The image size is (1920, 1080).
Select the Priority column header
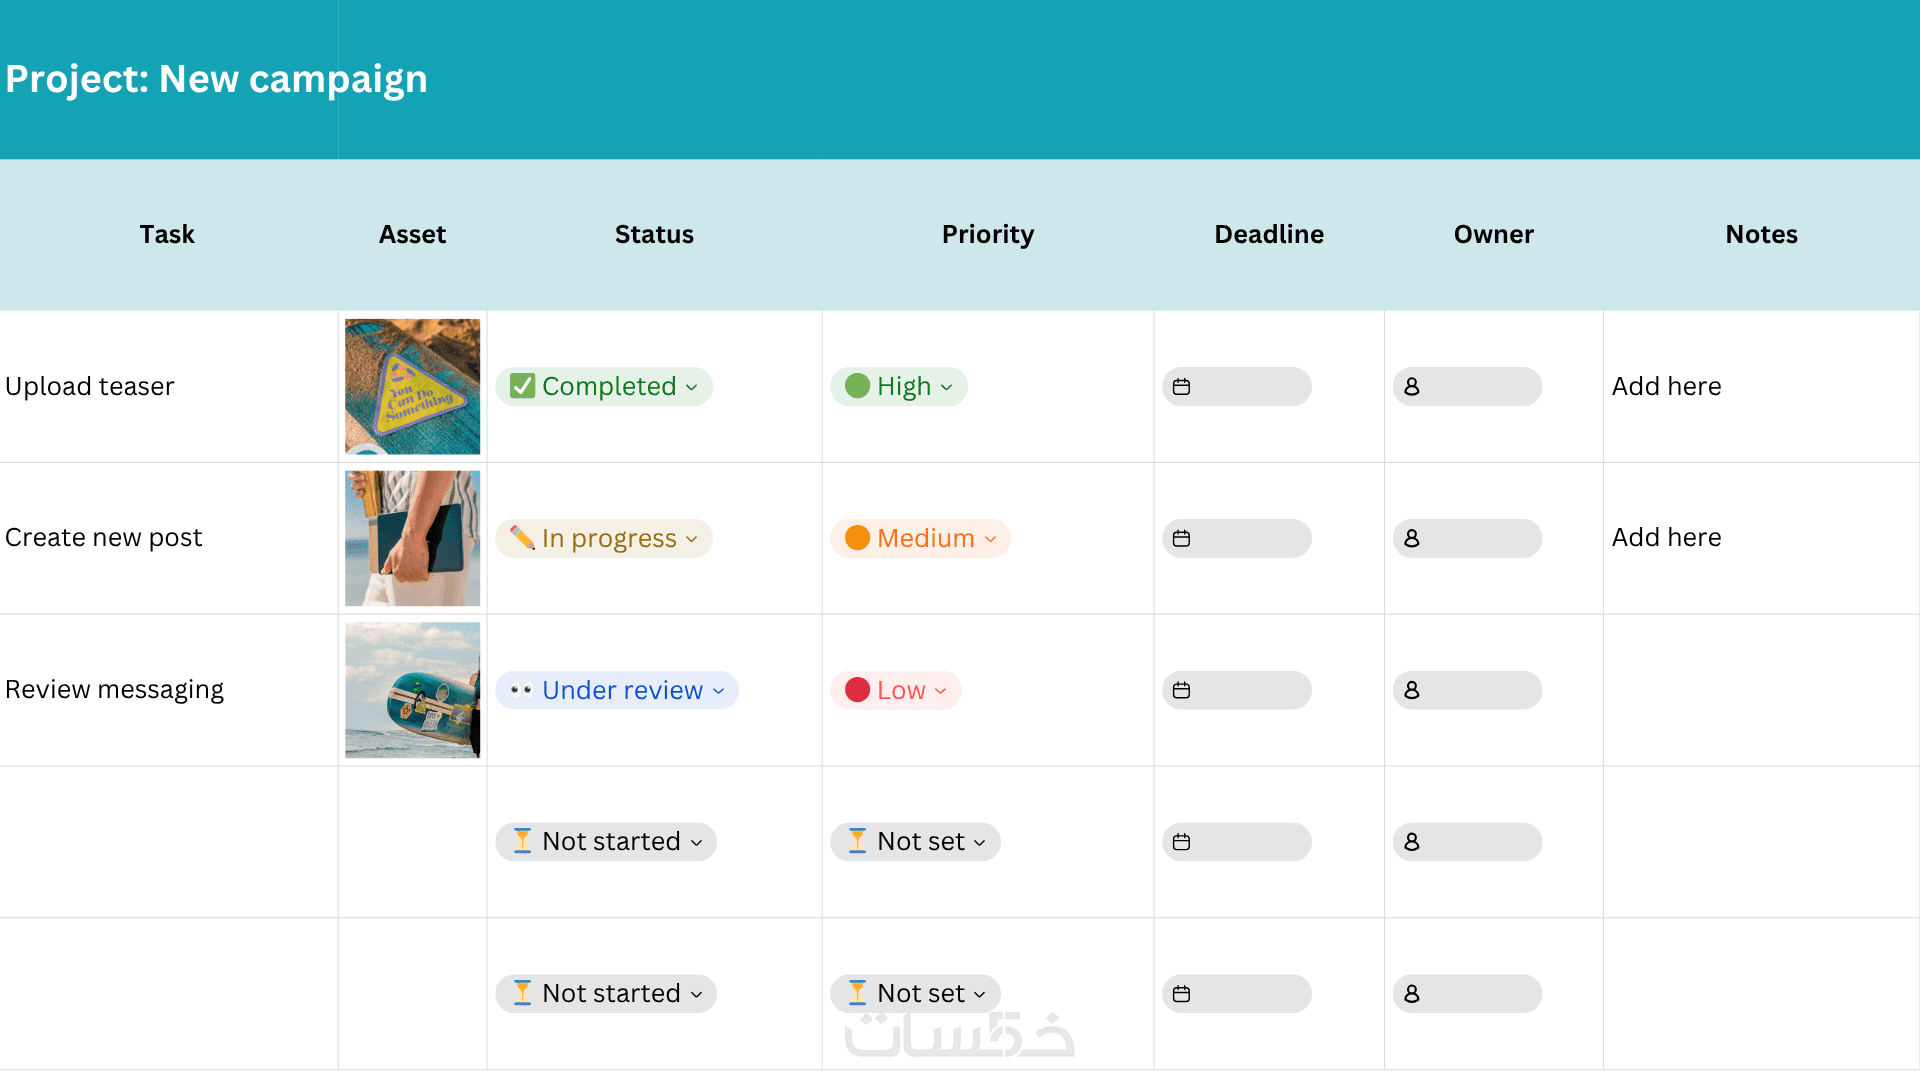pos(987,234)
